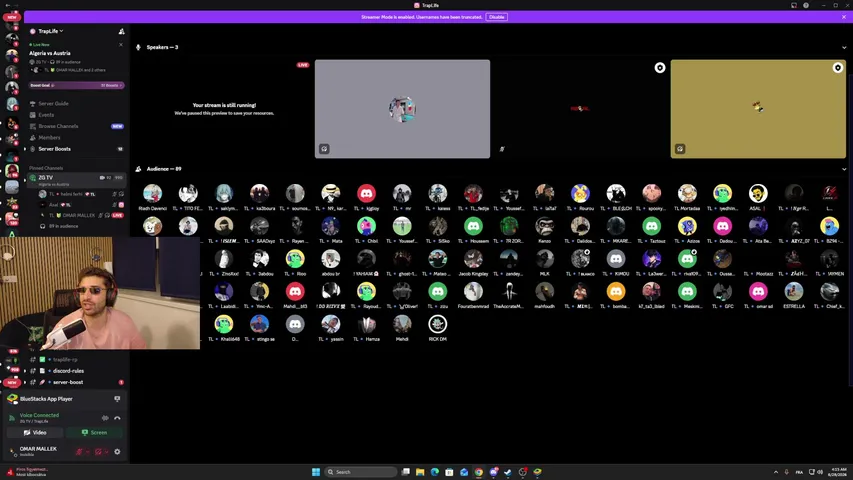
Task: Open Server Guide
Action: point(53,103)
